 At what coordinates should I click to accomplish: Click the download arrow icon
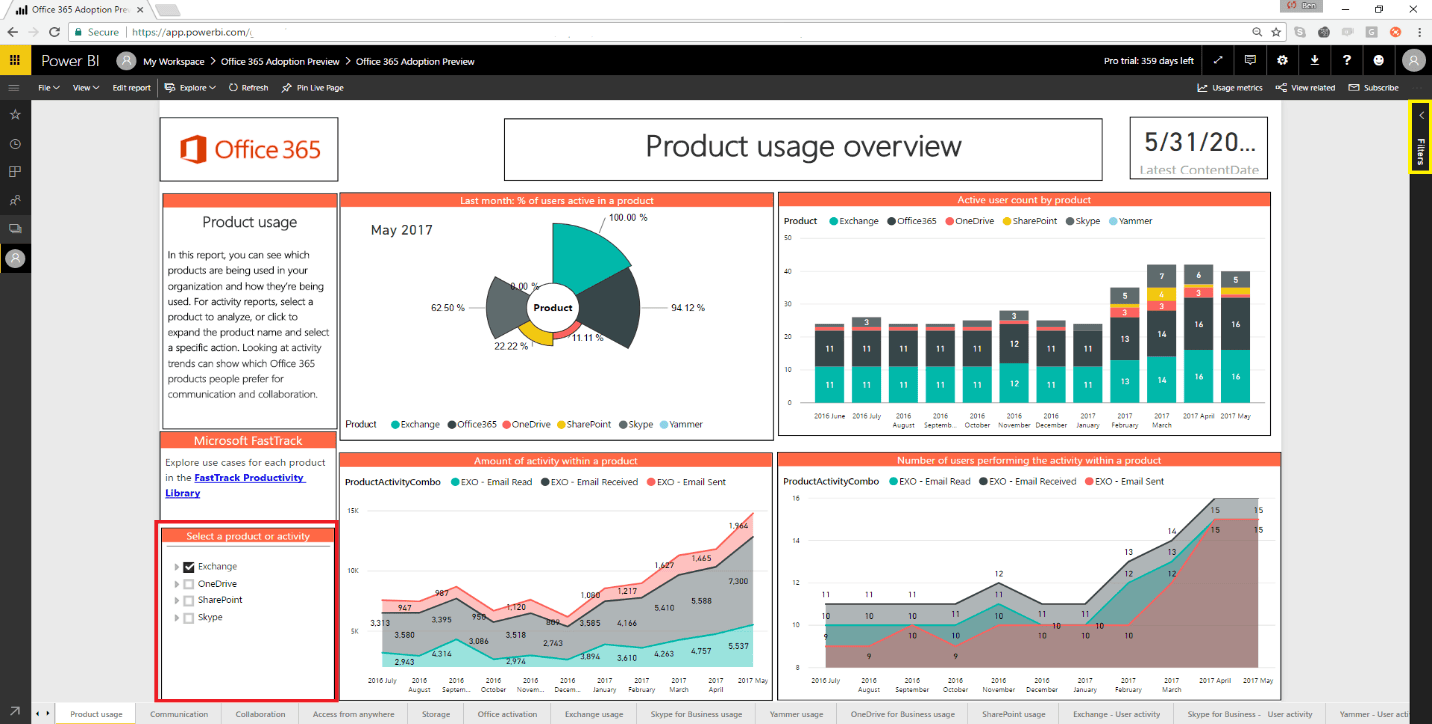(1314, 61)
